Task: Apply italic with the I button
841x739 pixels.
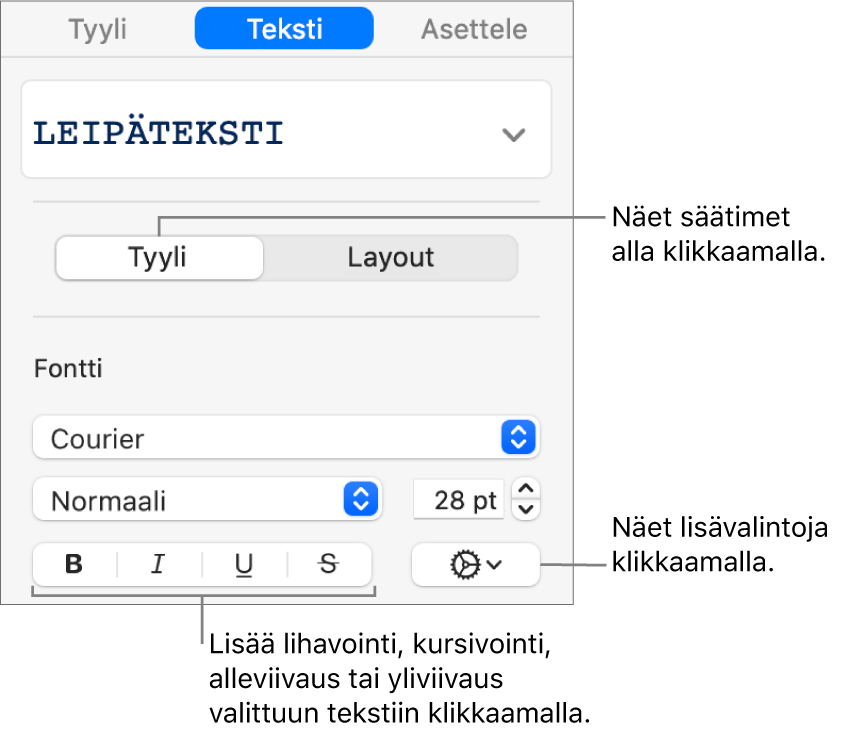Action: tap(159, 564)
